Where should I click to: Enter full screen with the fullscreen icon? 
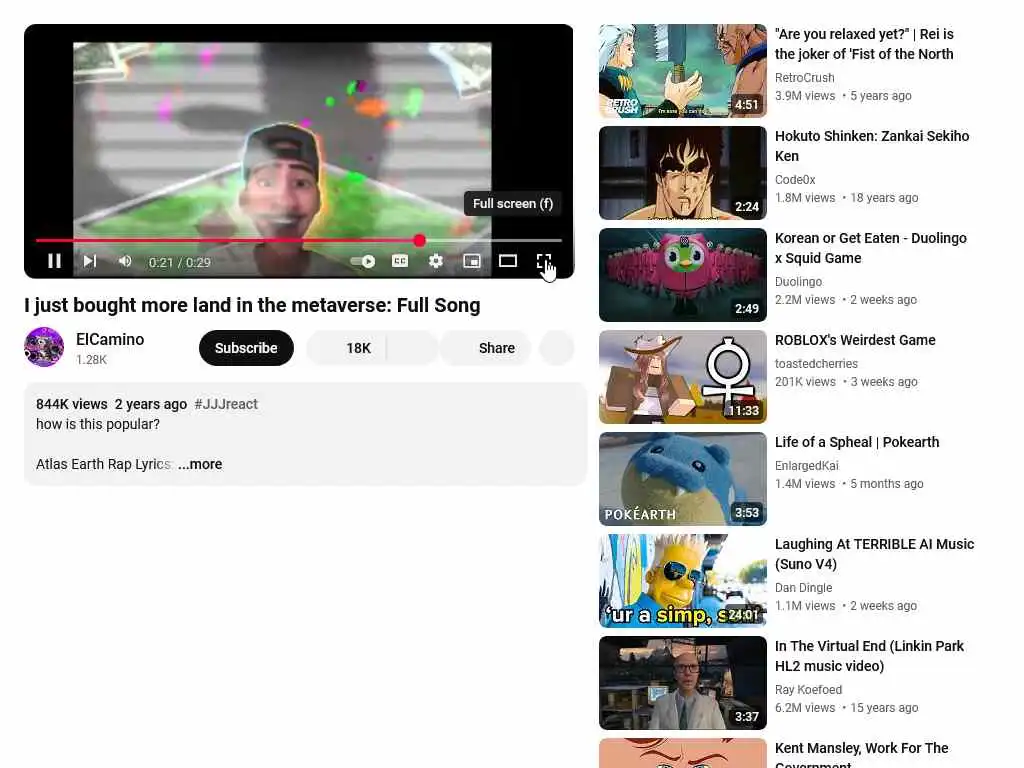click(x=544, y=261)
